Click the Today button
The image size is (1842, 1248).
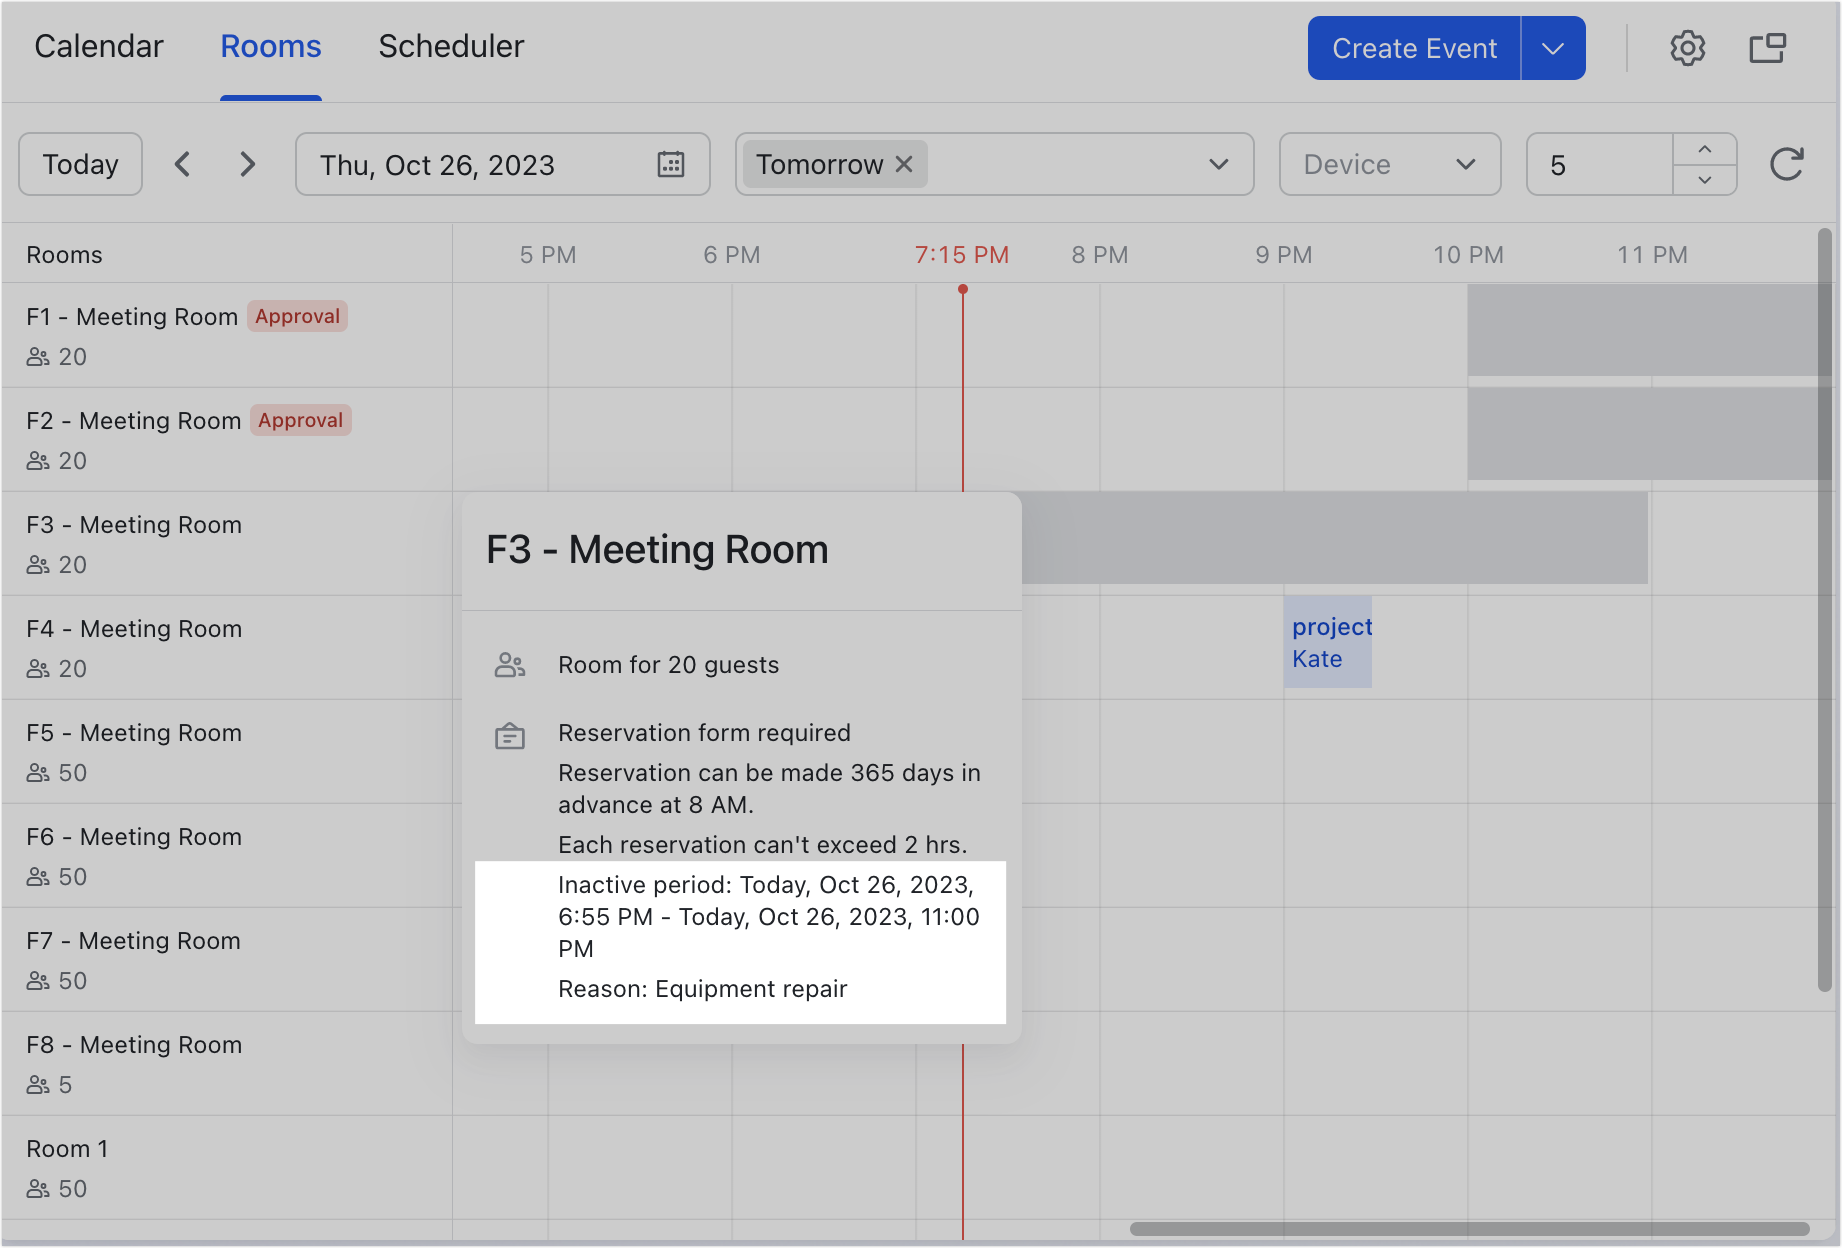(x=80, y=164)
